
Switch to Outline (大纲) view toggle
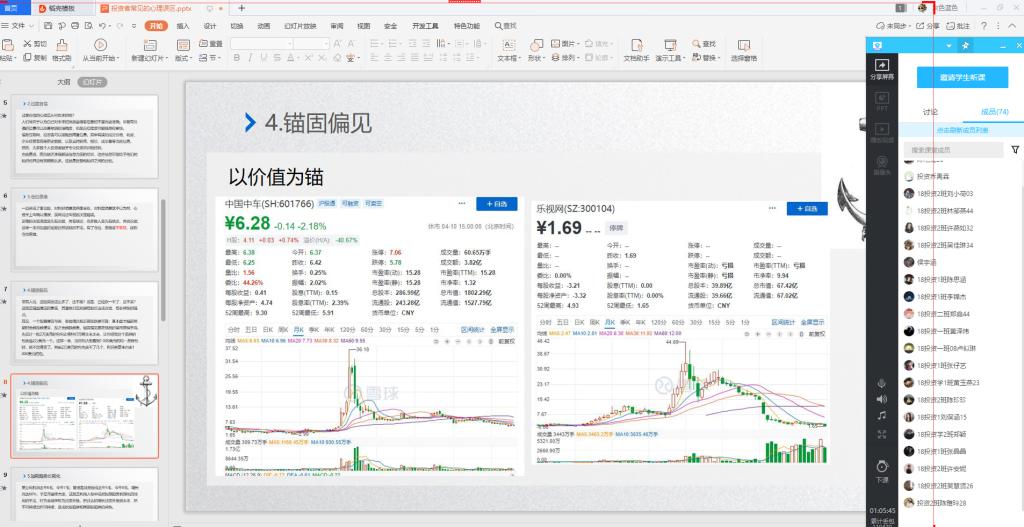63,82
